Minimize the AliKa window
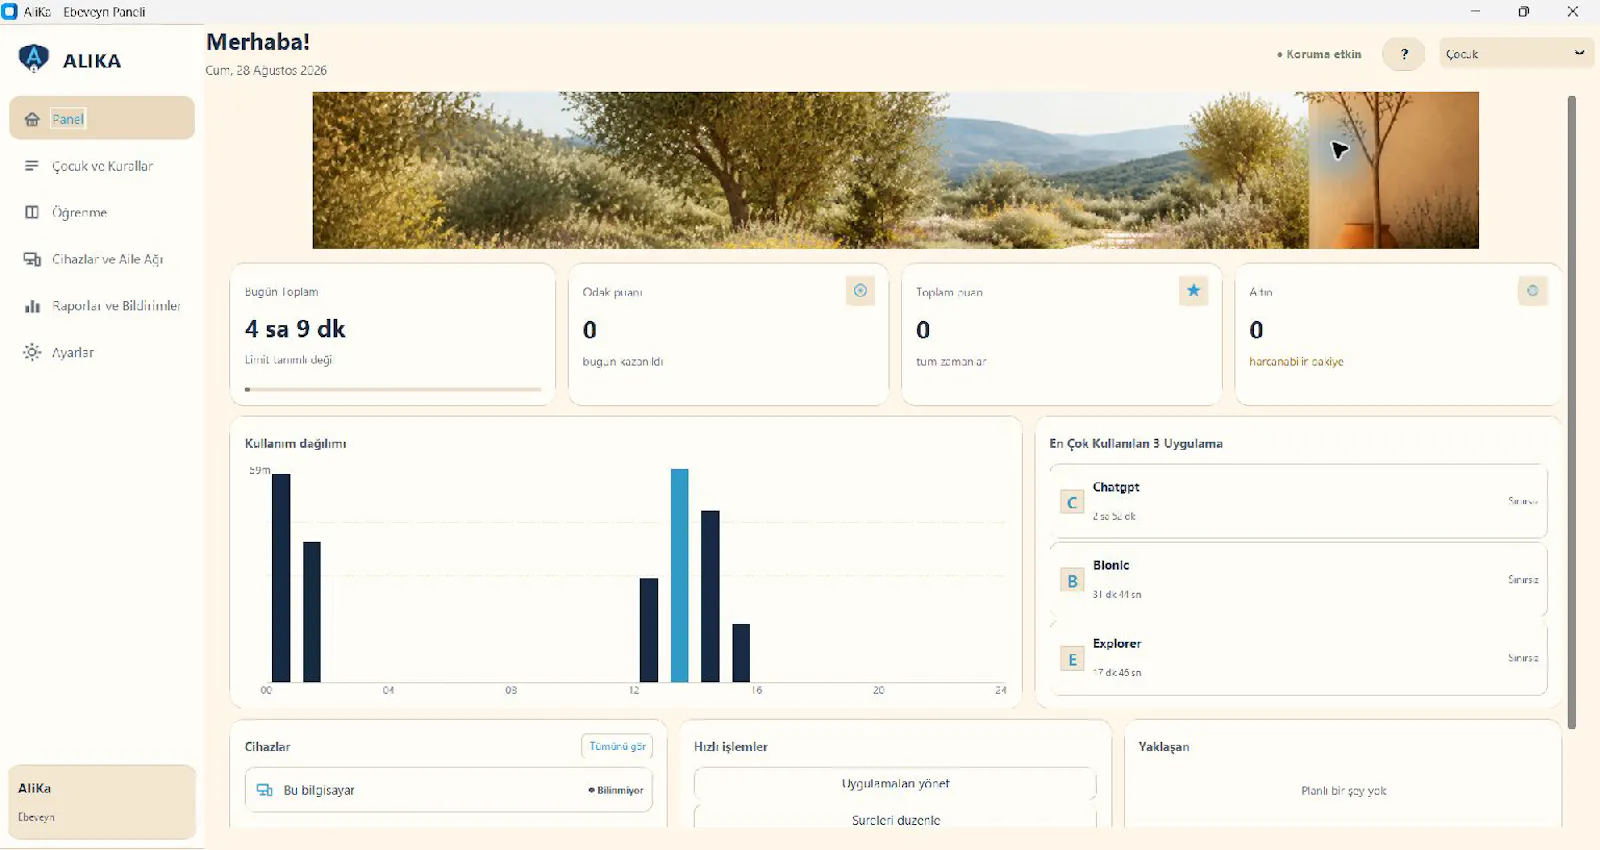The image size is (1600, 850). click(x=1475, y=12)
